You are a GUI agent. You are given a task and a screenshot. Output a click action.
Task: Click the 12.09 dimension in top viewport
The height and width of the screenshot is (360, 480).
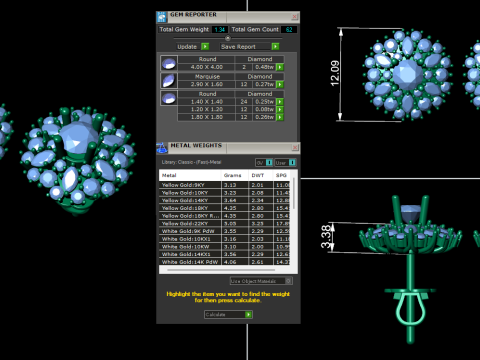[335, 74]
